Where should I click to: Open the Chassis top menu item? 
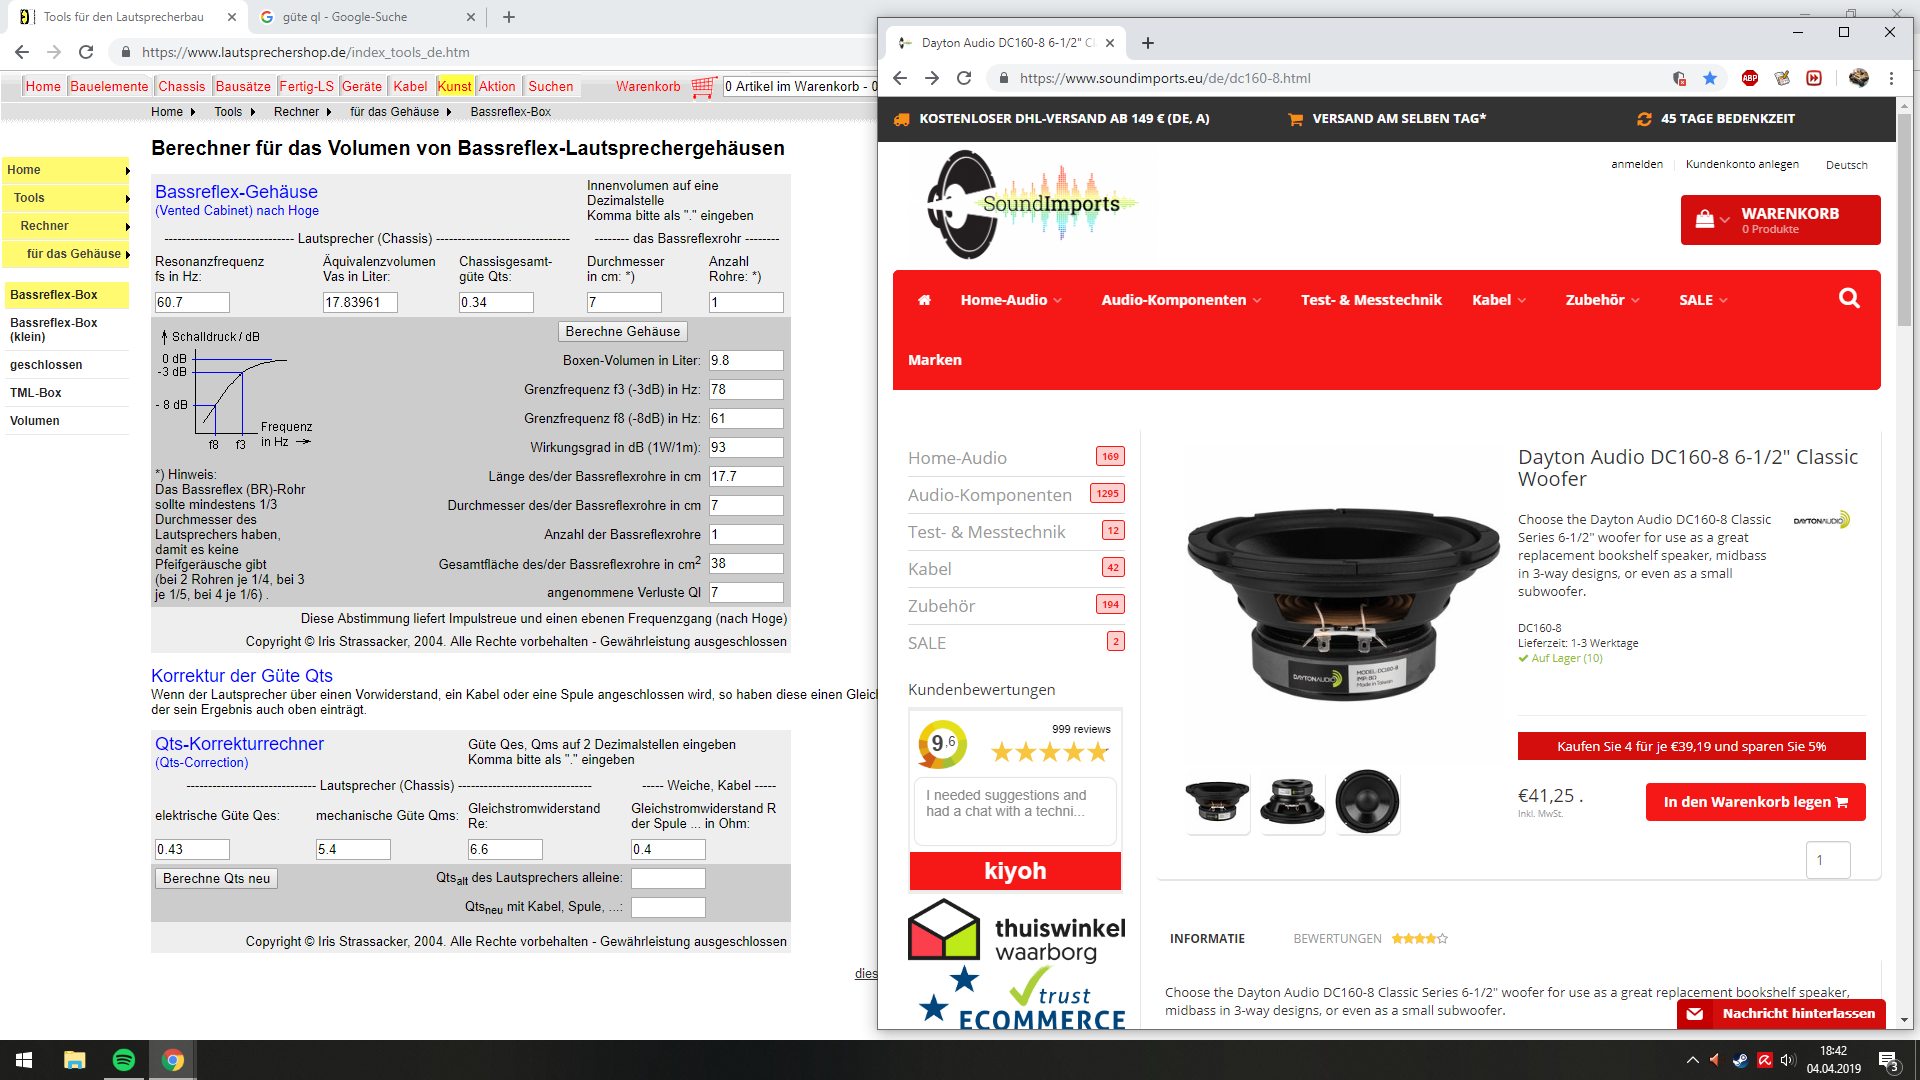181,86
